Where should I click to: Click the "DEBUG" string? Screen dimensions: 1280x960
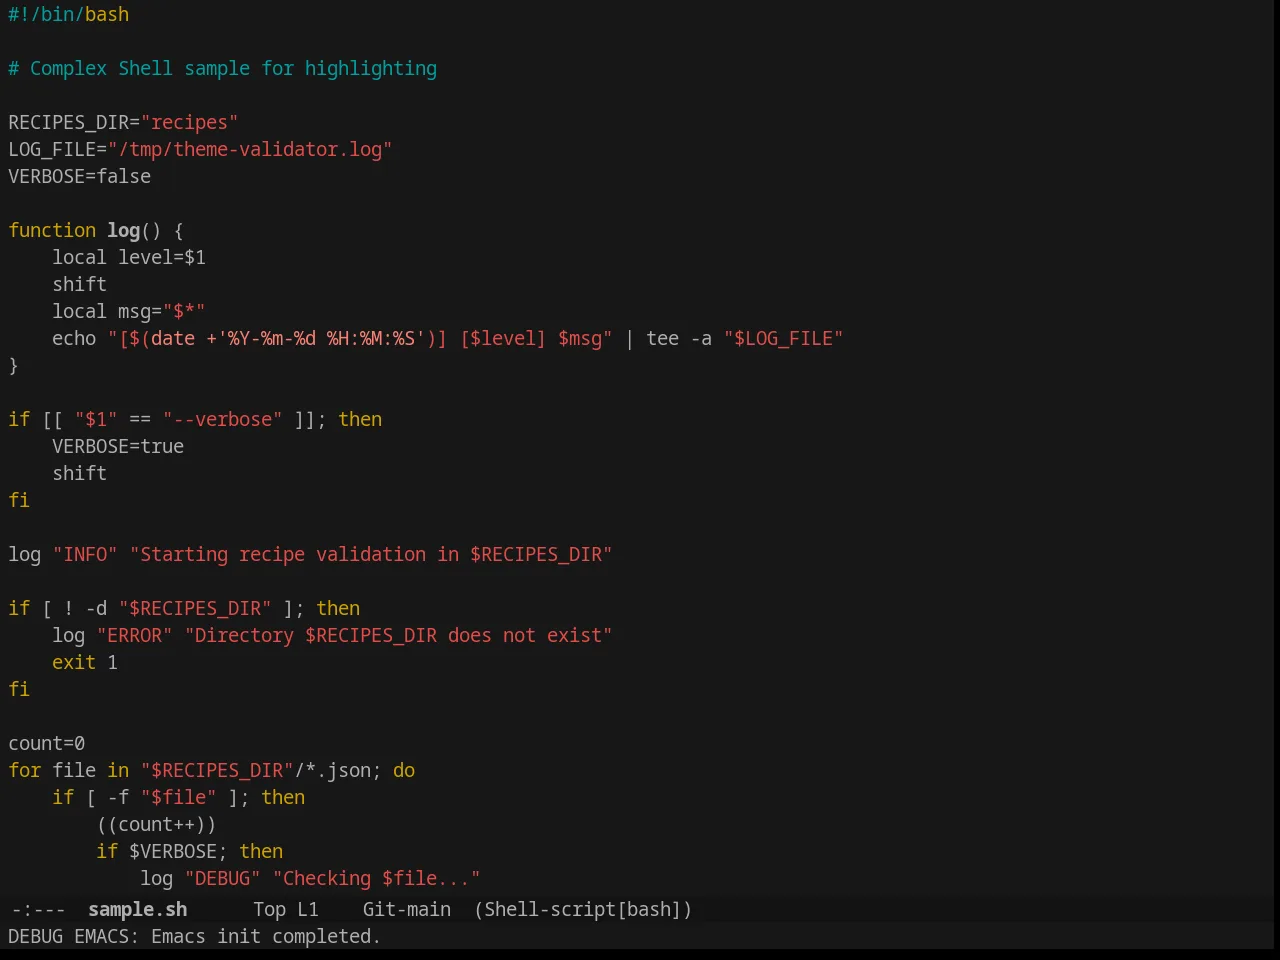(x=222, y=878)
